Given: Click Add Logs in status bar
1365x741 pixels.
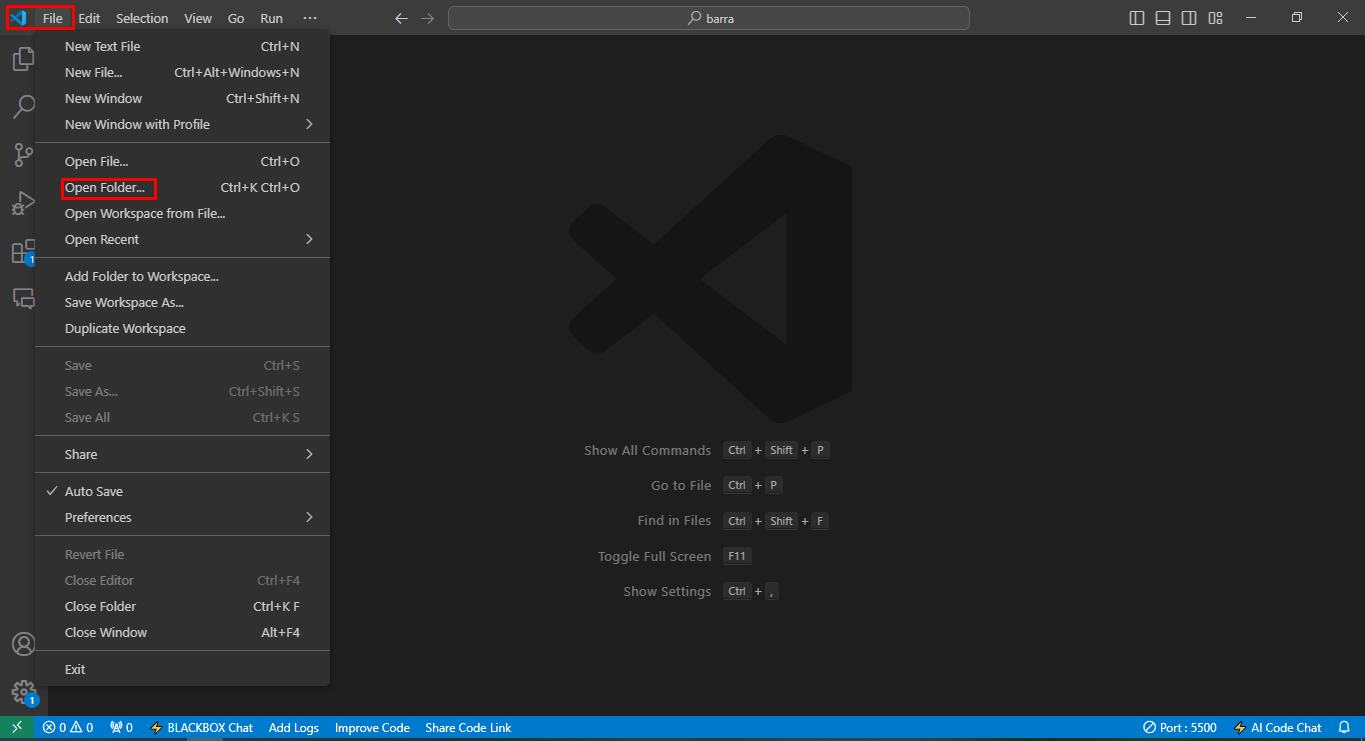Looking at the screenshot, I should [294, 728].
